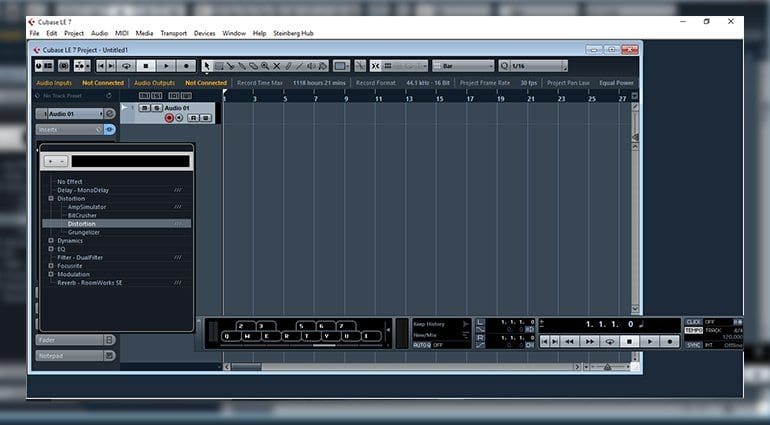
Task: Choose Delay - MonoDelay effect
Action: [83, 190]
